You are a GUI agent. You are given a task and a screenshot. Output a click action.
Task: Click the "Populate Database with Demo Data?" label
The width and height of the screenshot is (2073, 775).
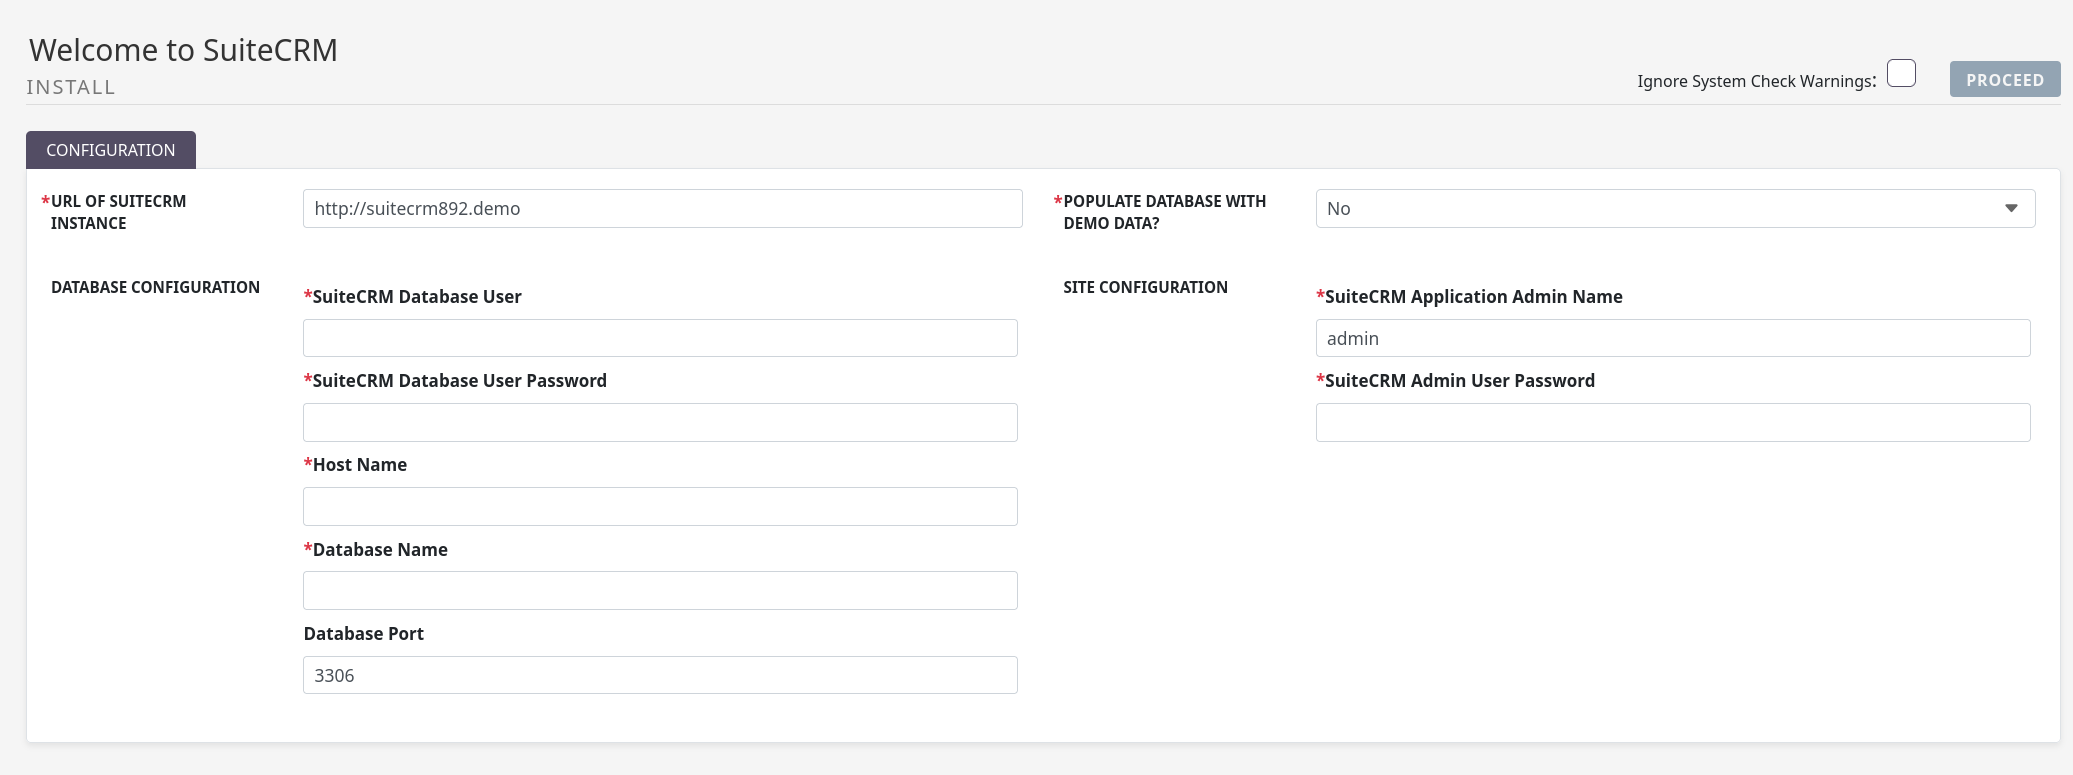[x=1164, y=212]
